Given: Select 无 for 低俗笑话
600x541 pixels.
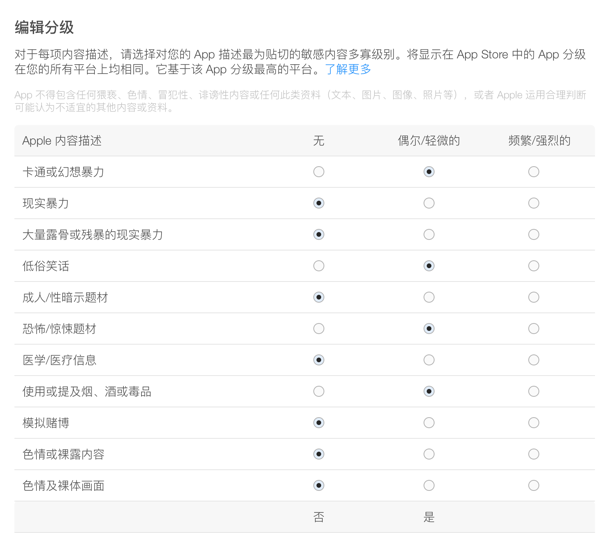Looking at the screenshot, I should tap(319, 266).
